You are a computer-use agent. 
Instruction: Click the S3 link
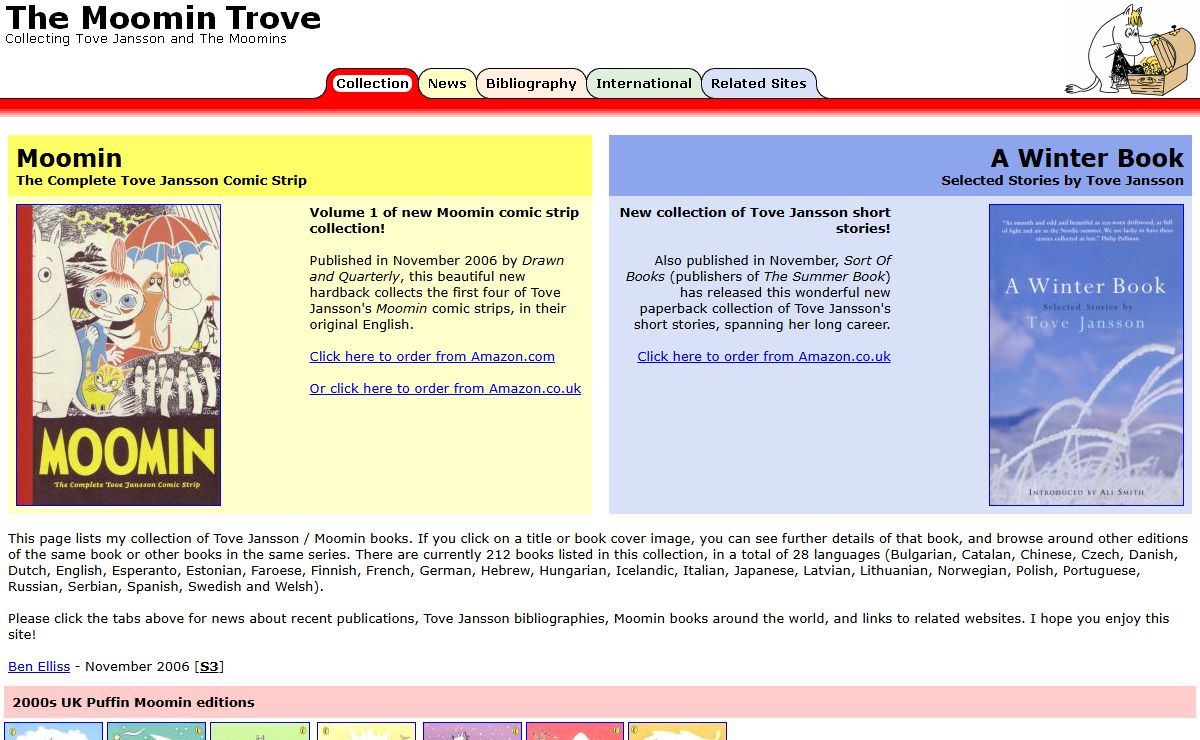[209, 667]
